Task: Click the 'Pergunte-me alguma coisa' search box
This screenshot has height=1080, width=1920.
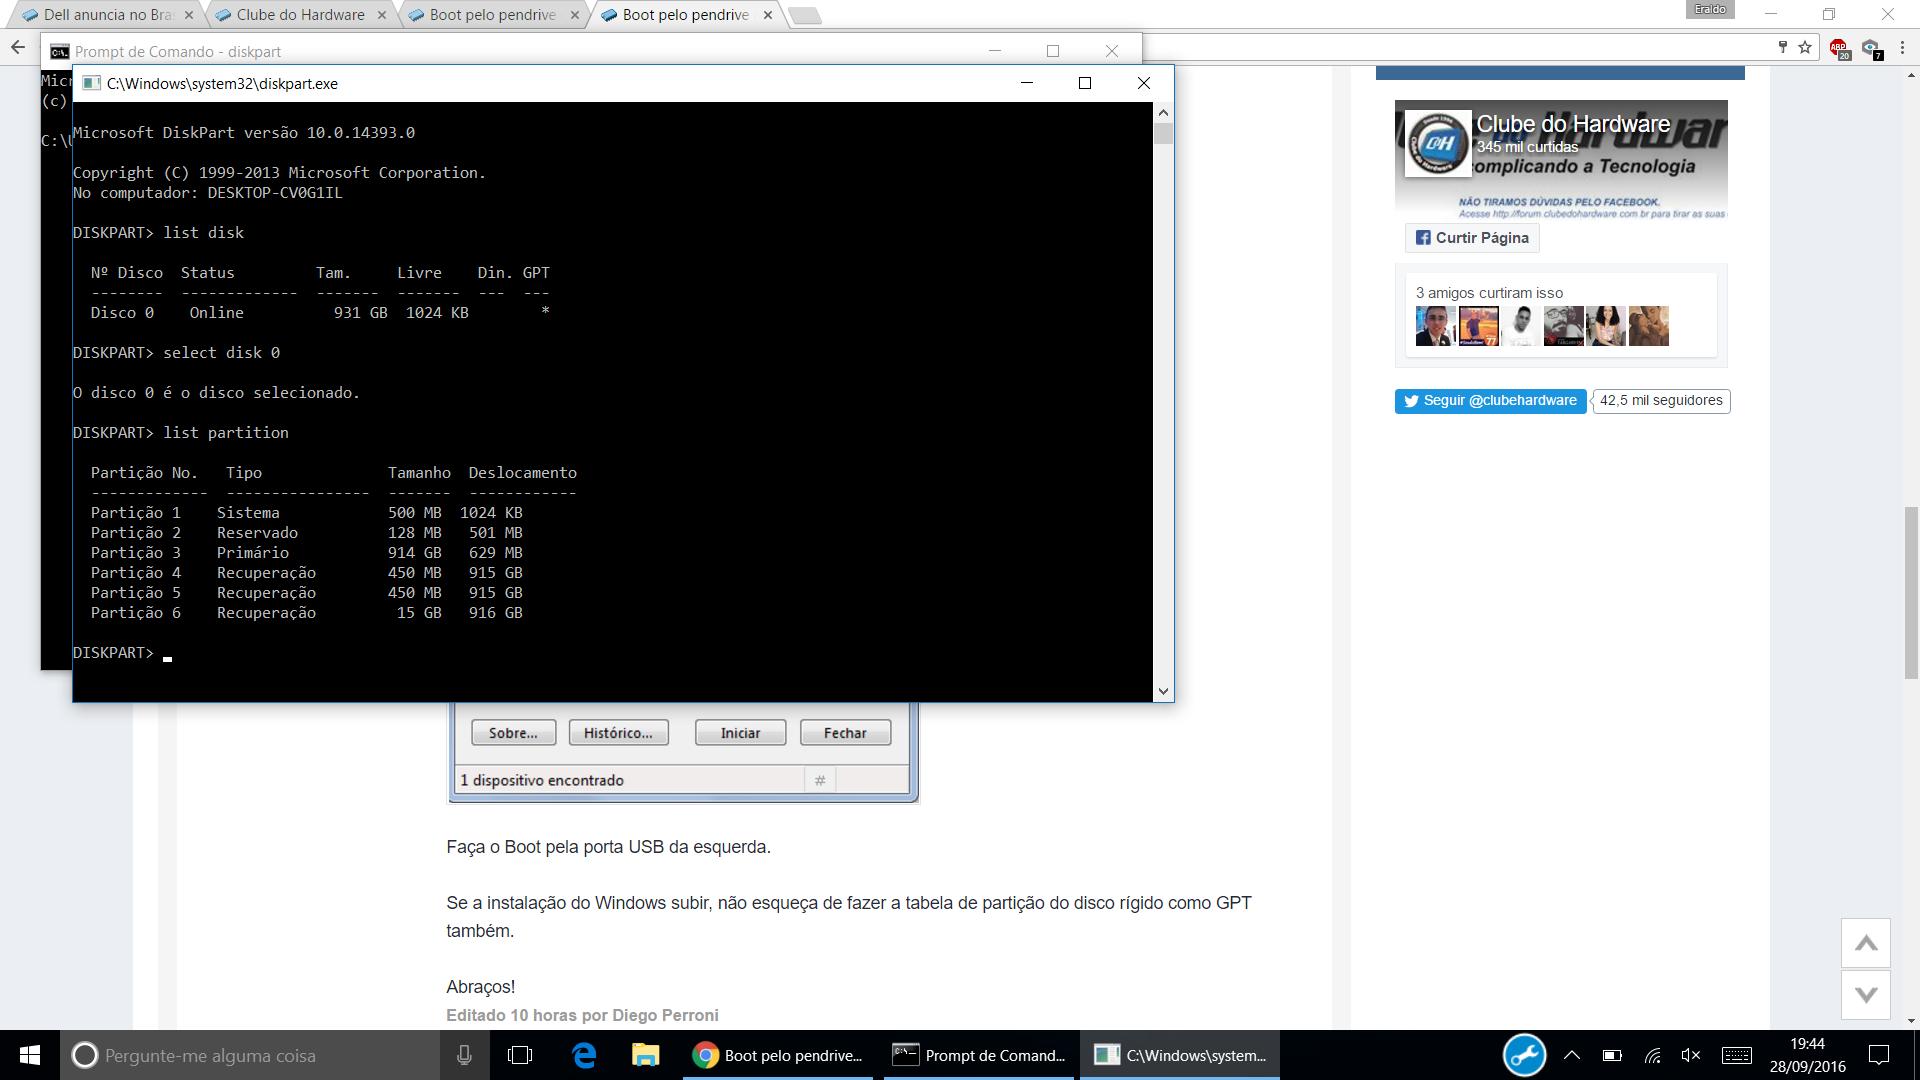Action: [250, 1055]
